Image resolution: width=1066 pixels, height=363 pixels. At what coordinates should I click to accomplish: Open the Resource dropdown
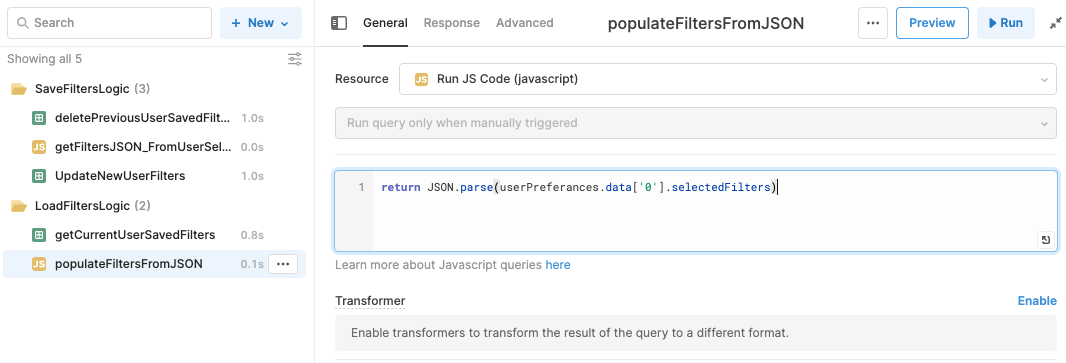tap(727, 80)
